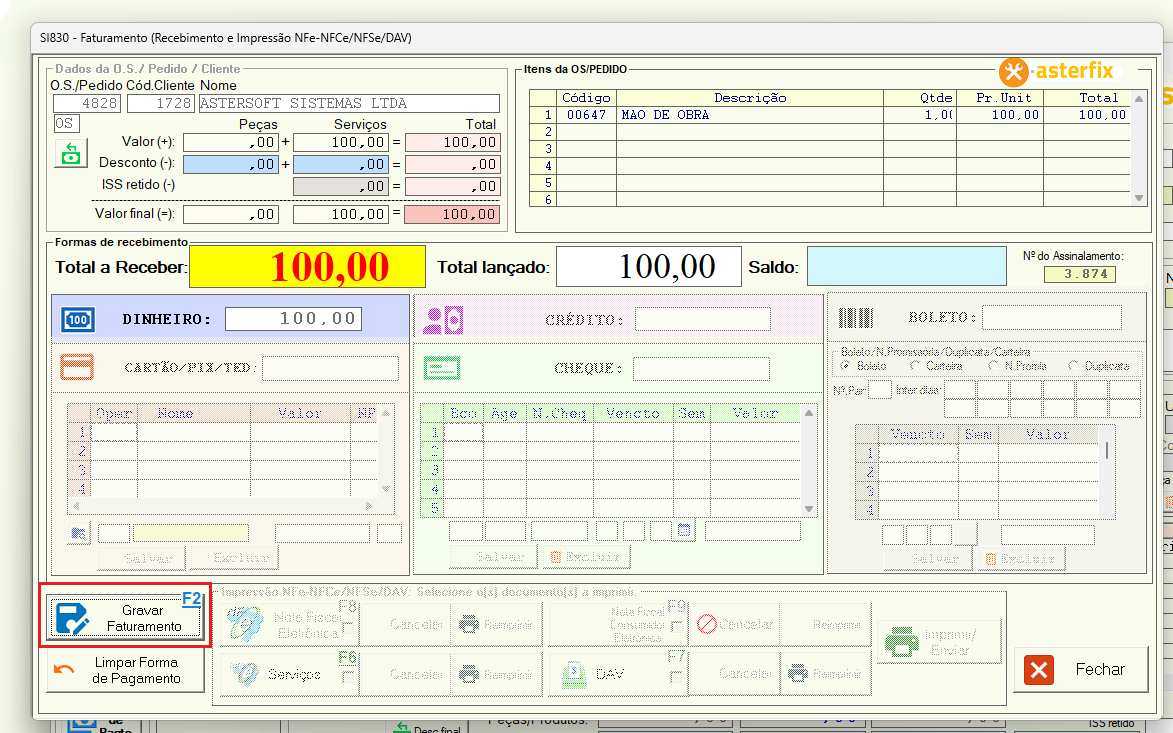Save billing with Gravar Faturamento

[x=126, y=618]
